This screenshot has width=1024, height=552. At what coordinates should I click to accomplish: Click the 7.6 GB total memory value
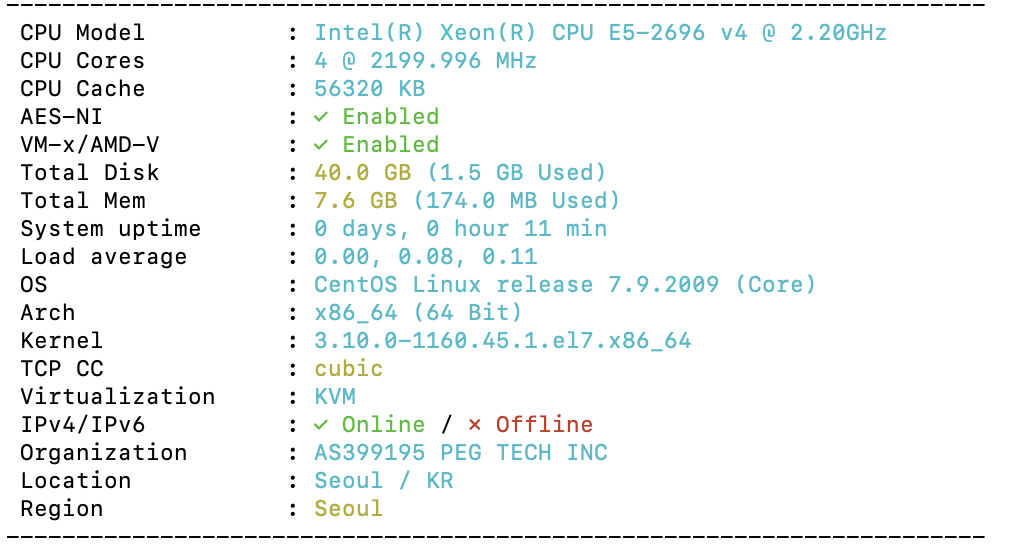356,201
